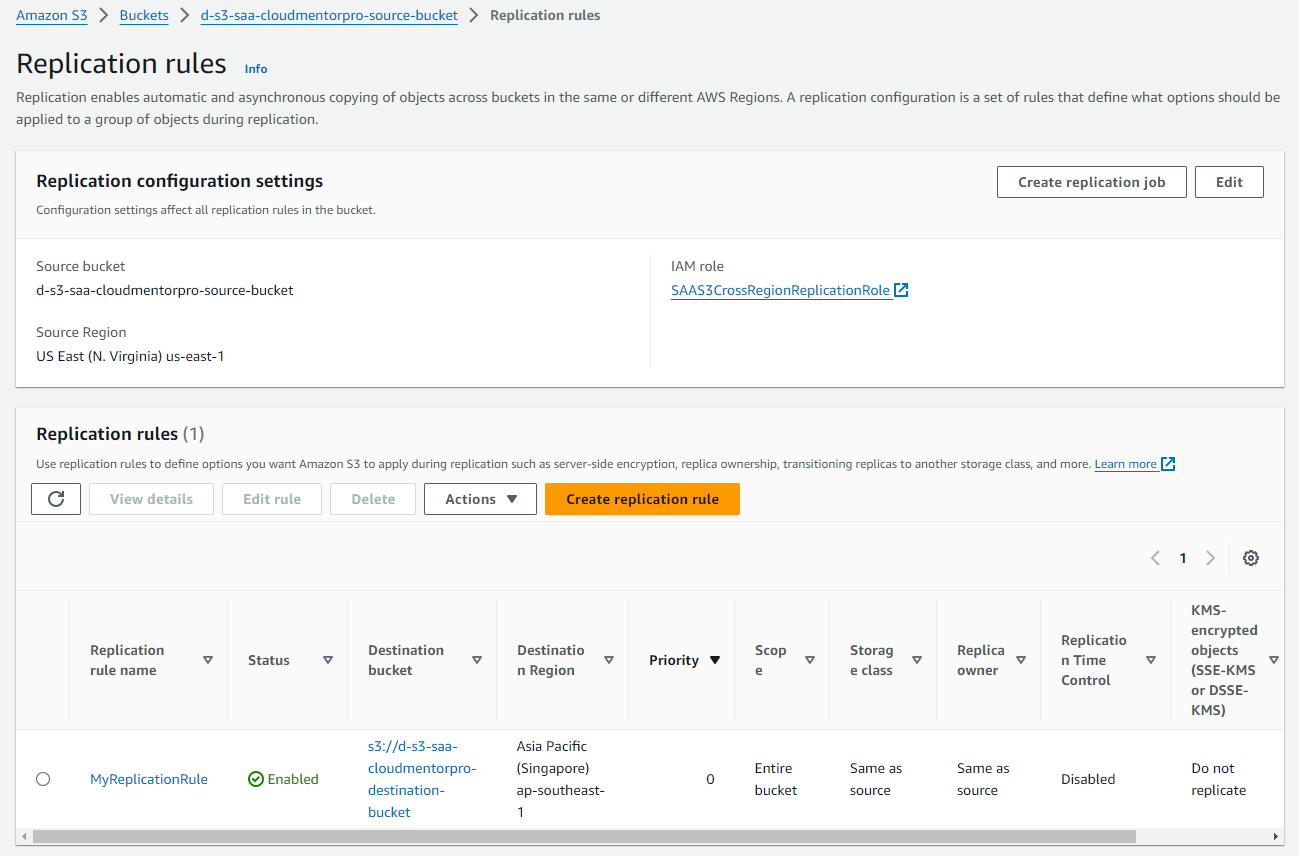
Task: Click the previous page arrow in pagination
Action: tap(1155, 558)
